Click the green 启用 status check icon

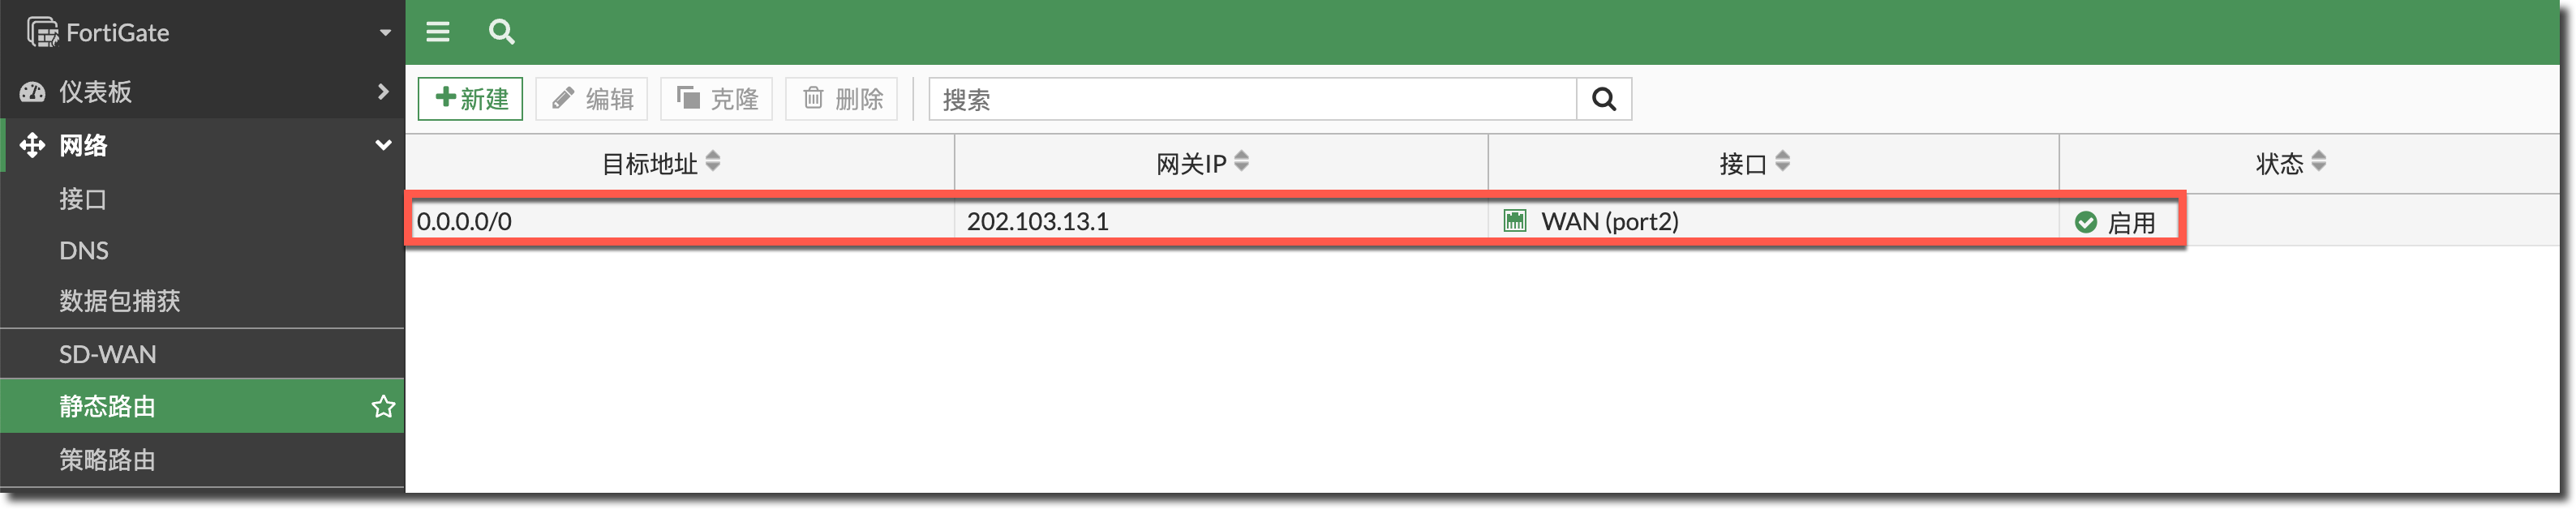2085,222
